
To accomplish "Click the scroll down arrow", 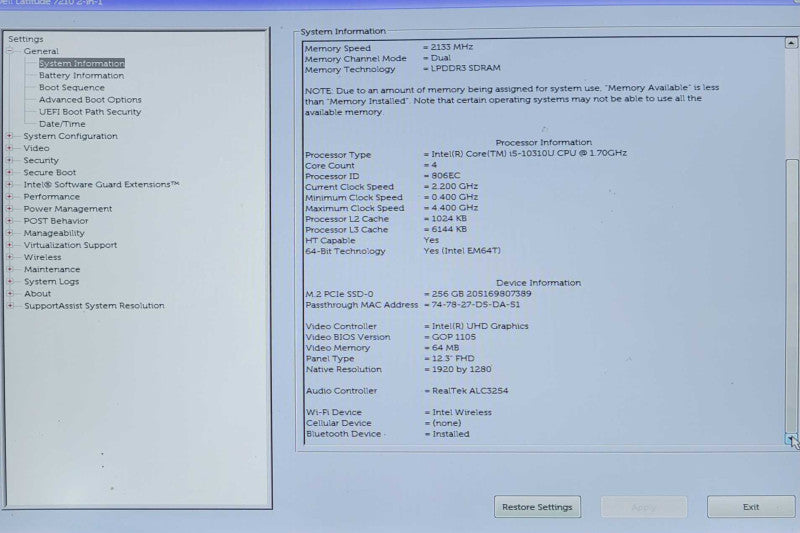I will [791, 439].
